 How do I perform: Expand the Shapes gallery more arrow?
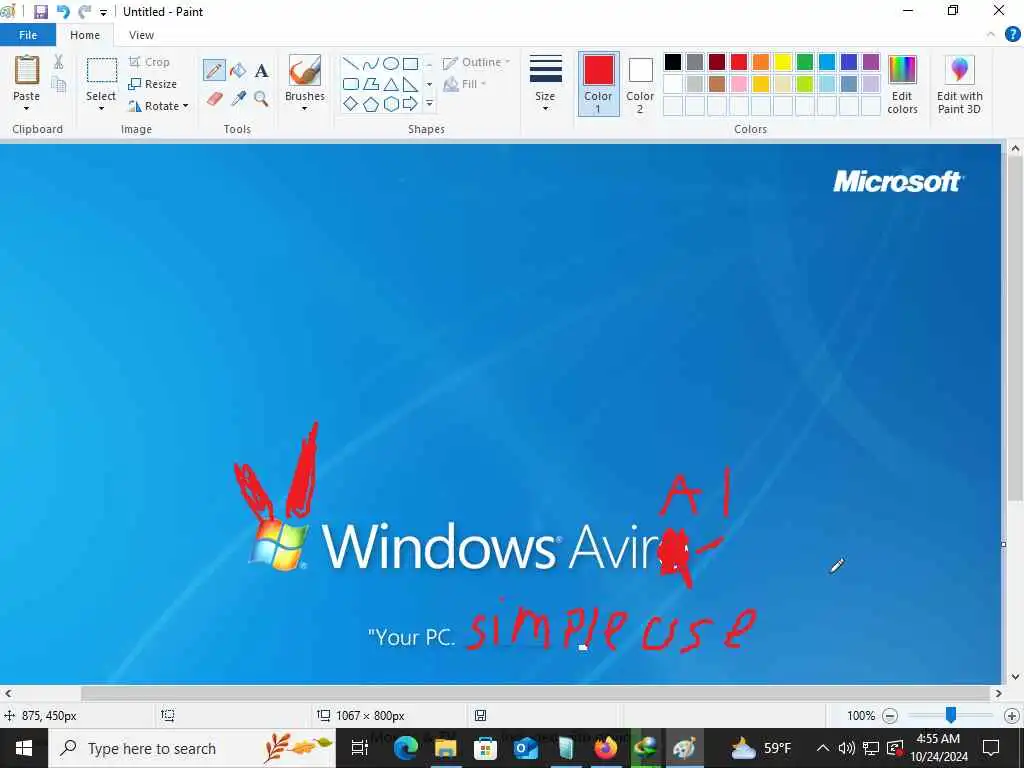(430, 104)
